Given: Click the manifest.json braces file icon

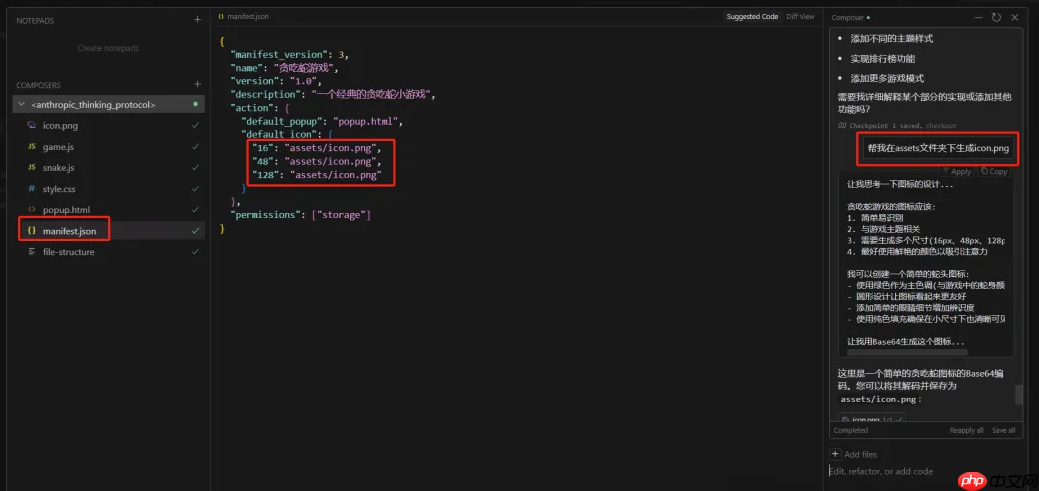Looking at the screenshot, I should pos(31,231).
